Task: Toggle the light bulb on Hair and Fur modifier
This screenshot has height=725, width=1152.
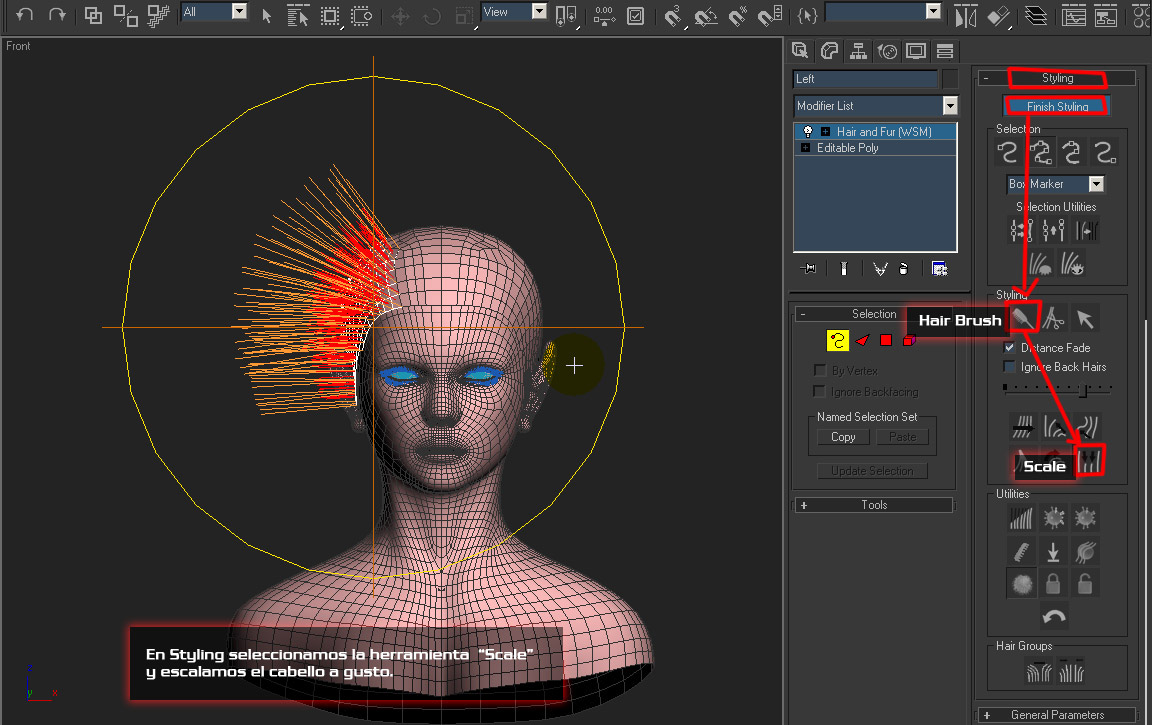Action: pos(808,132)
